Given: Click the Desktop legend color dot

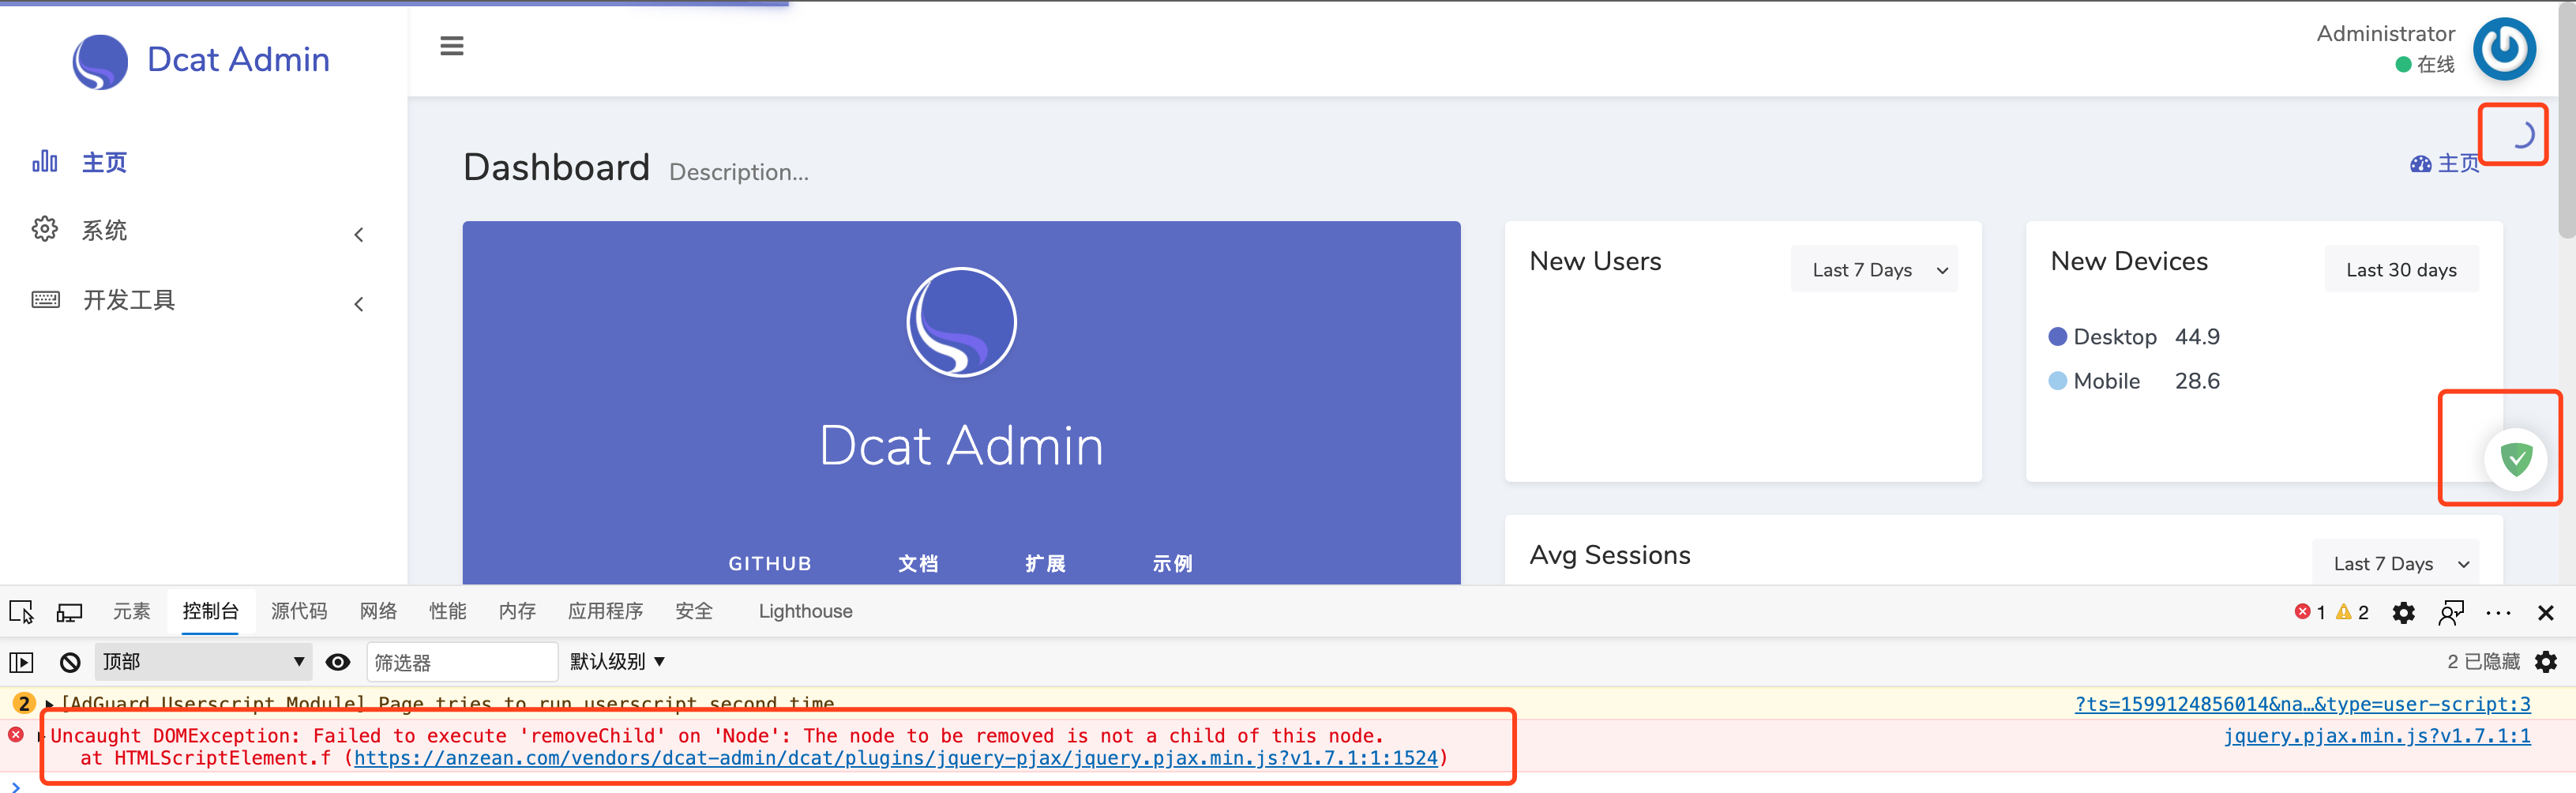Looking at the screenshot, I should [2058, 336].
